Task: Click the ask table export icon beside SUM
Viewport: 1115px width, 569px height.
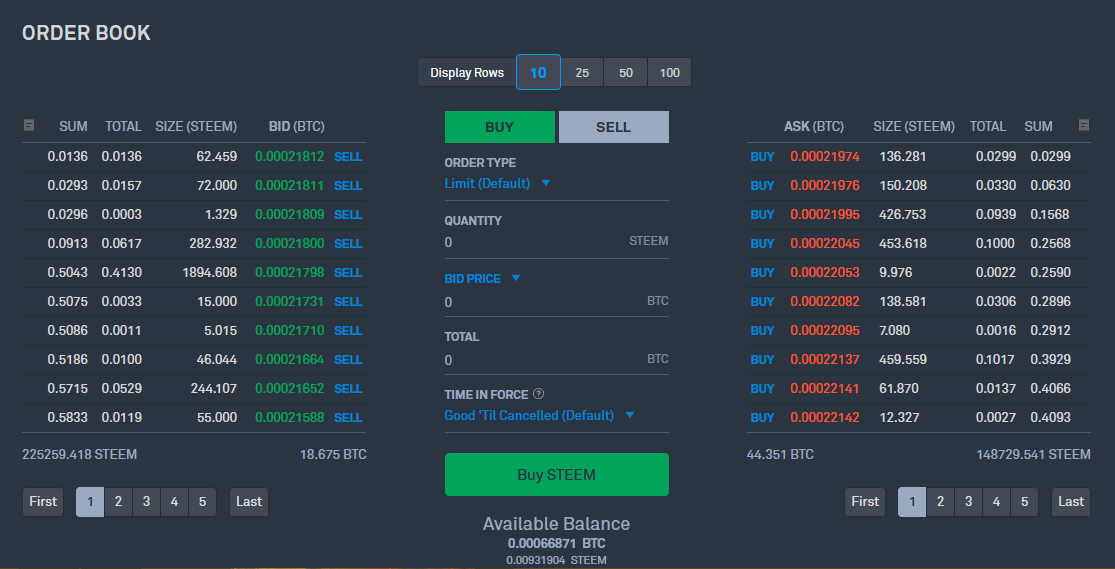Action: pyautogui.click(x=1084, y=125)
